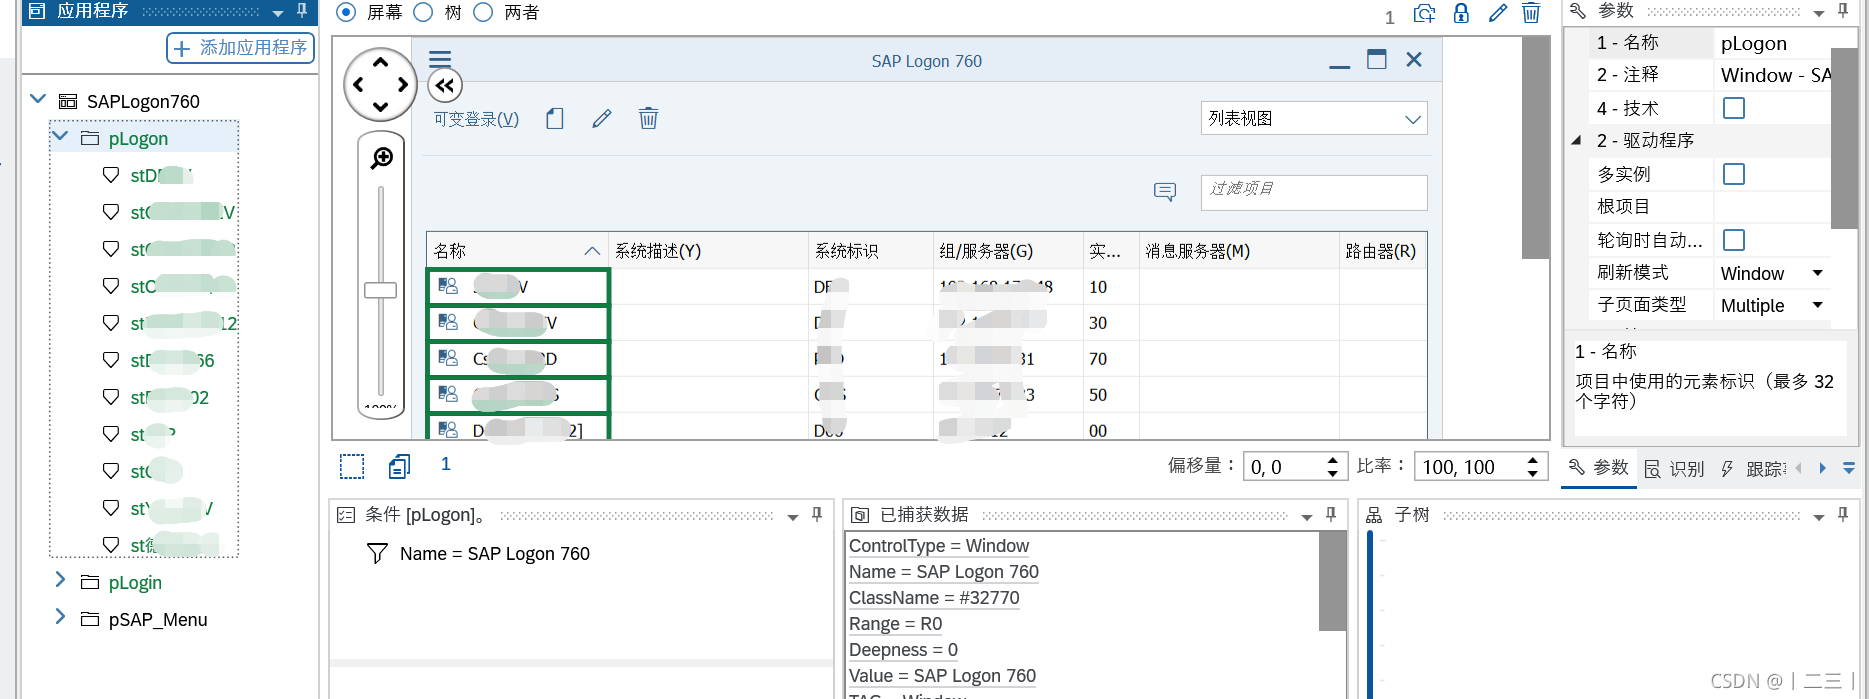Click the System ID (系统标识) column header

click(x=870, y=251)
